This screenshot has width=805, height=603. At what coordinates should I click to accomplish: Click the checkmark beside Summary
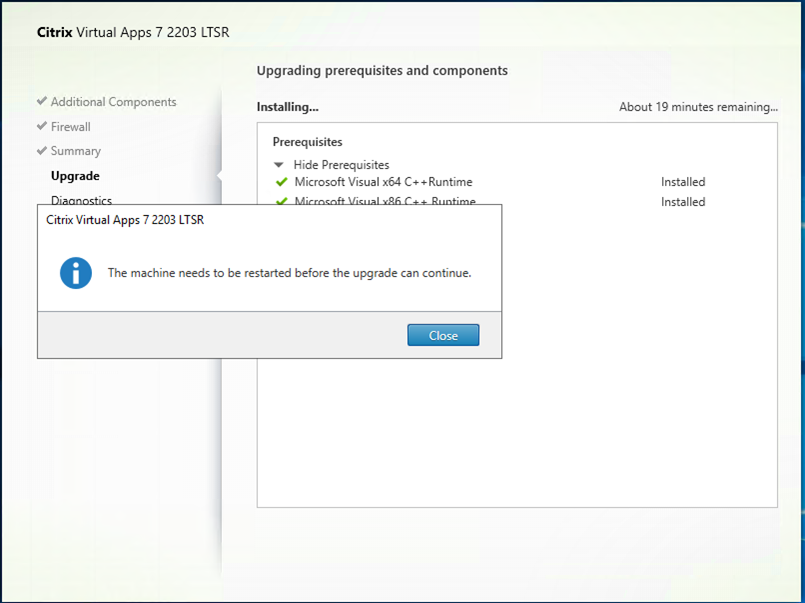tap(42, 150)
